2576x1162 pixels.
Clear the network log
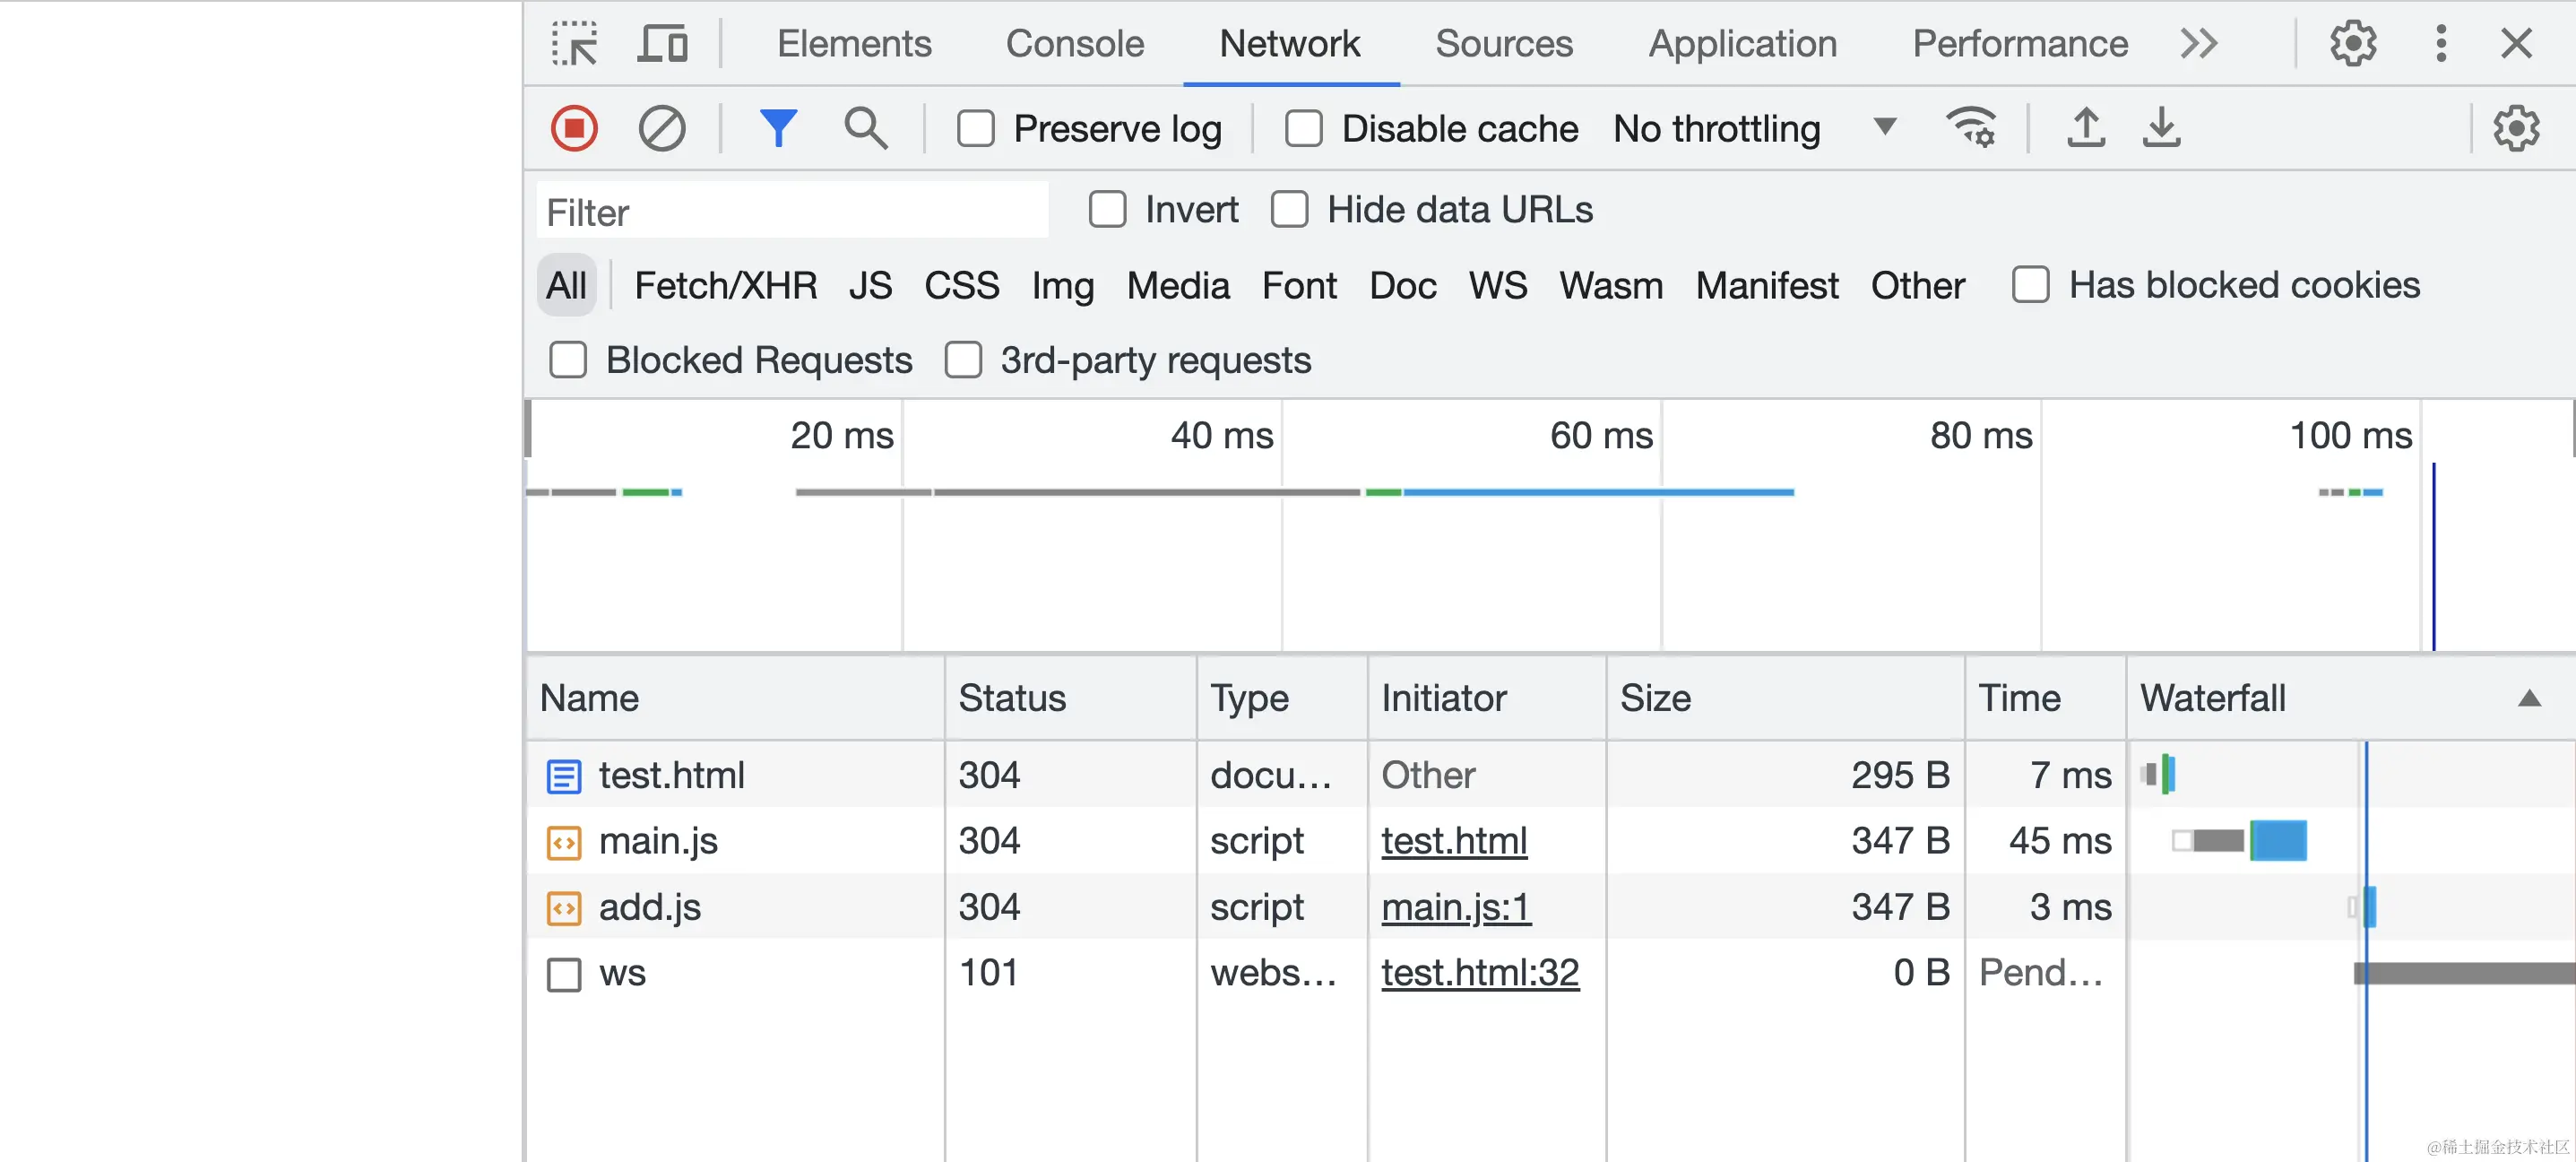click(x=662, y=128)
